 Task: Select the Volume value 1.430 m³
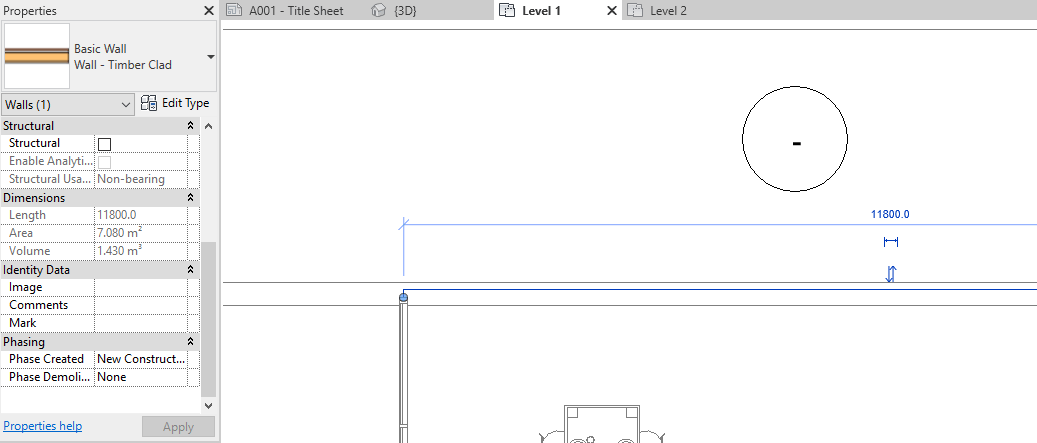click(141, 251)
